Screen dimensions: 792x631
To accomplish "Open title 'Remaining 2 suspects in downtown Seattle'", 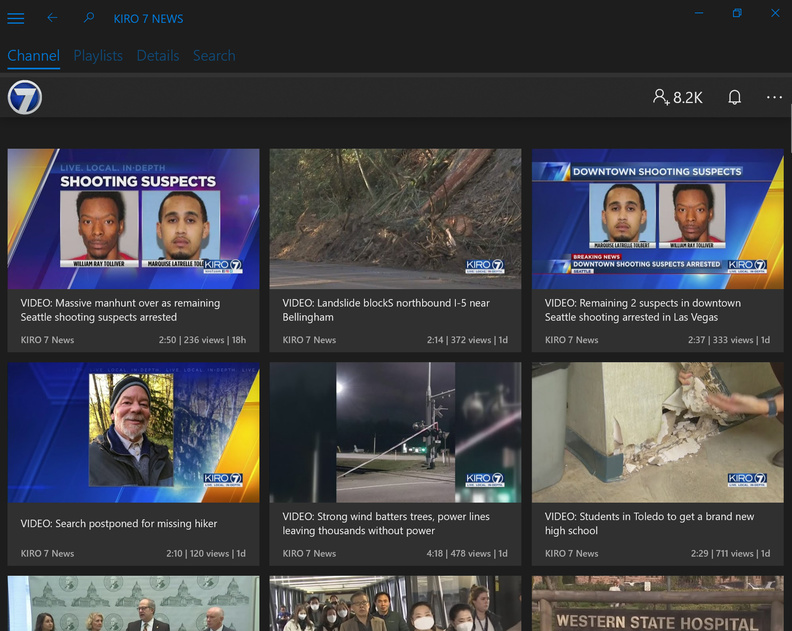I will (642, 310).
